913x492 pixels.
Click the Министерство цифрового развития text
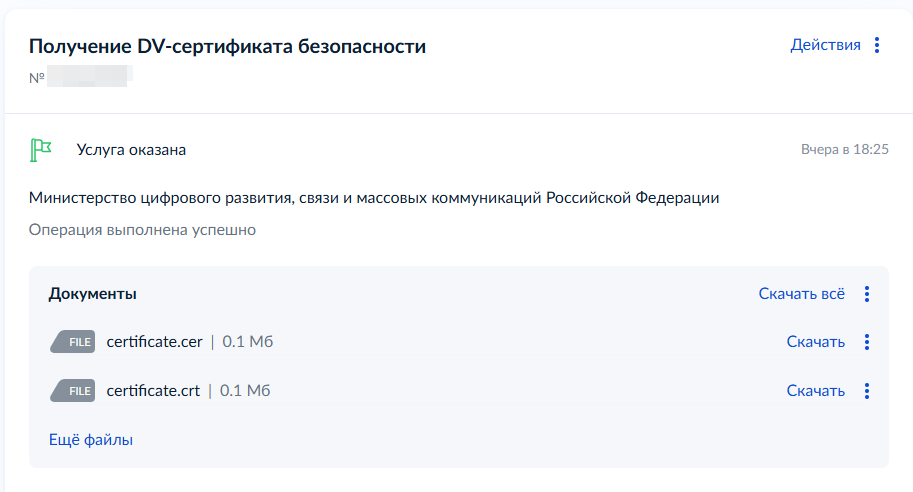[374, 198]
